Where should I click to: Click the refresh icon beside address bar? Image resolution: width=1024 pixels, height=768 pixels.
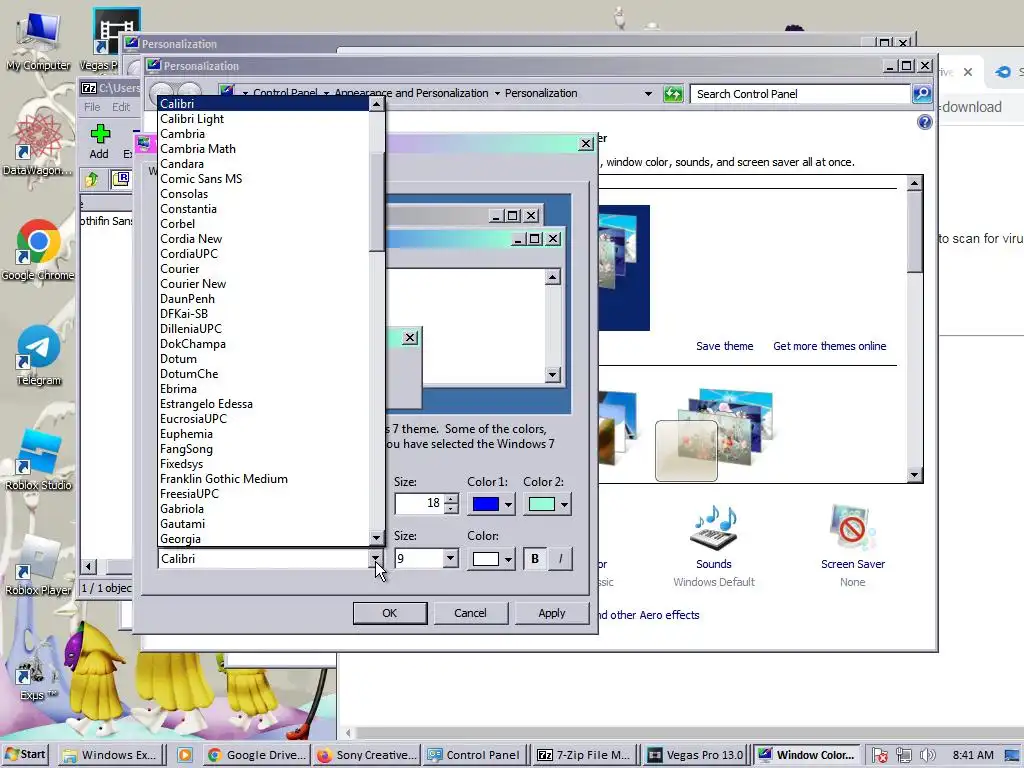673,94
